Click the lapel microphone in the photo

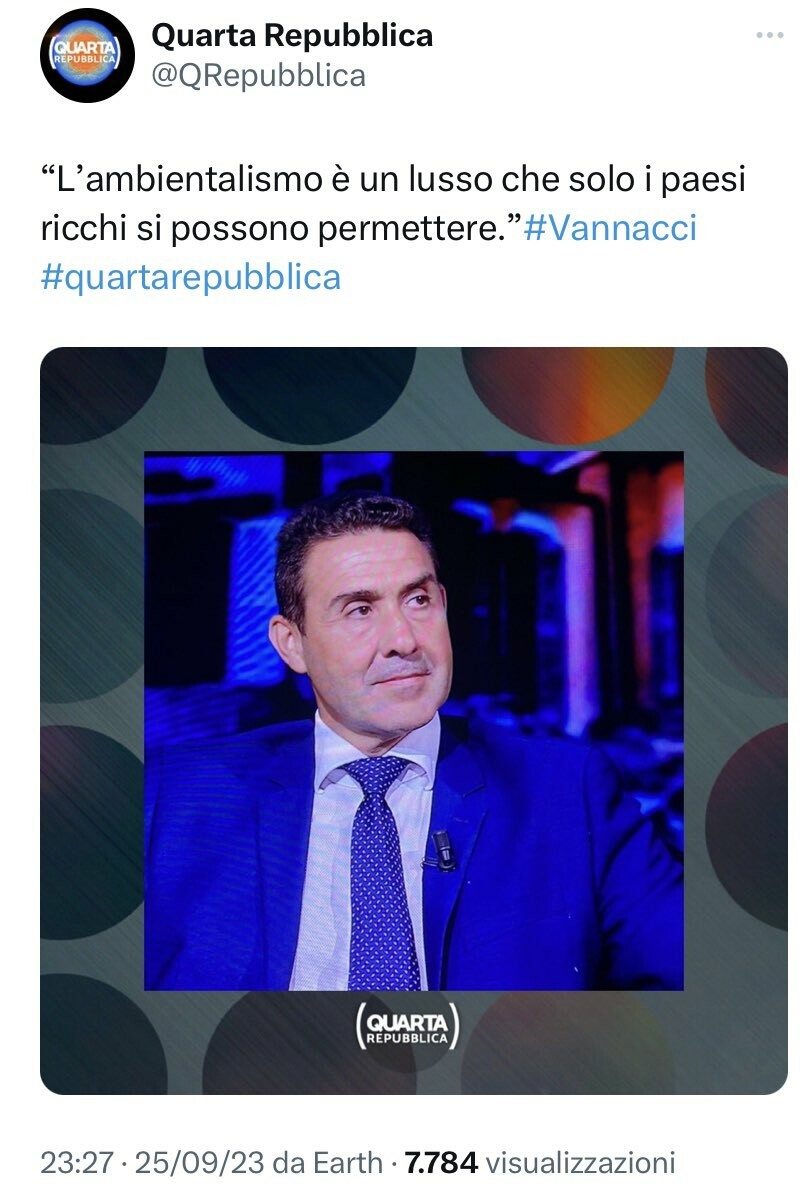pos(442,850)
